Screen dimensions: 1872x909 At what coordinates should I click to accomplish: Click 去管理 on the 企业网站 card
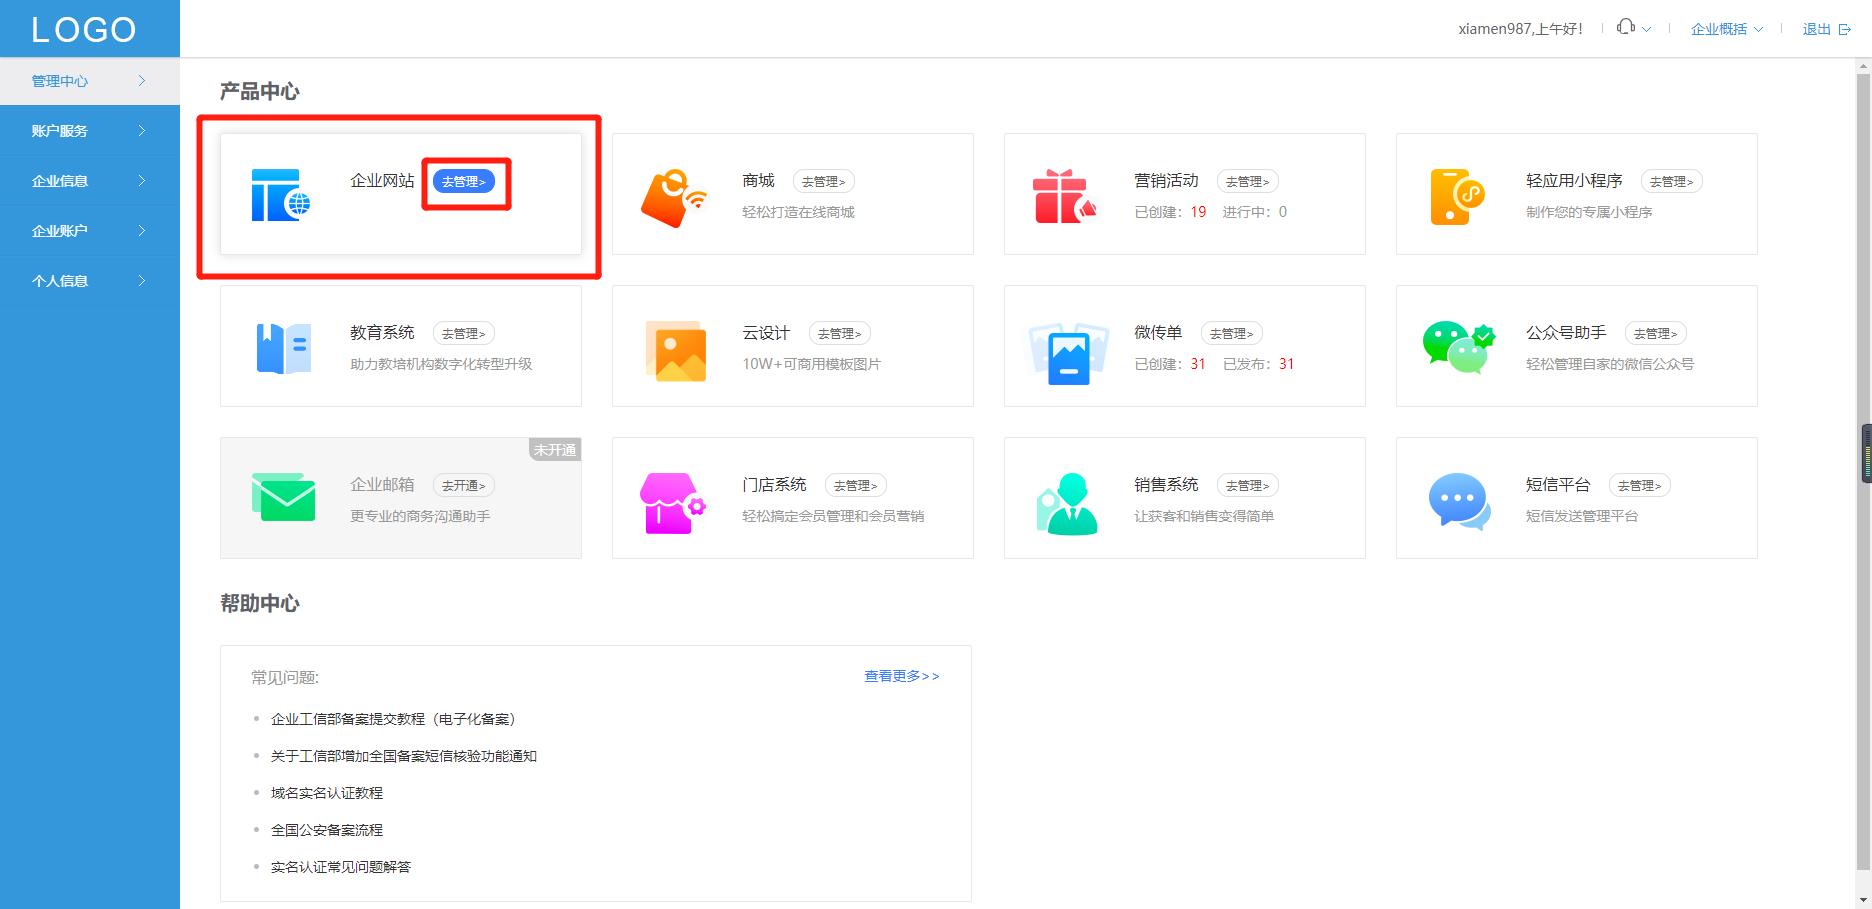pyautogui.click(x=466, y=181)
